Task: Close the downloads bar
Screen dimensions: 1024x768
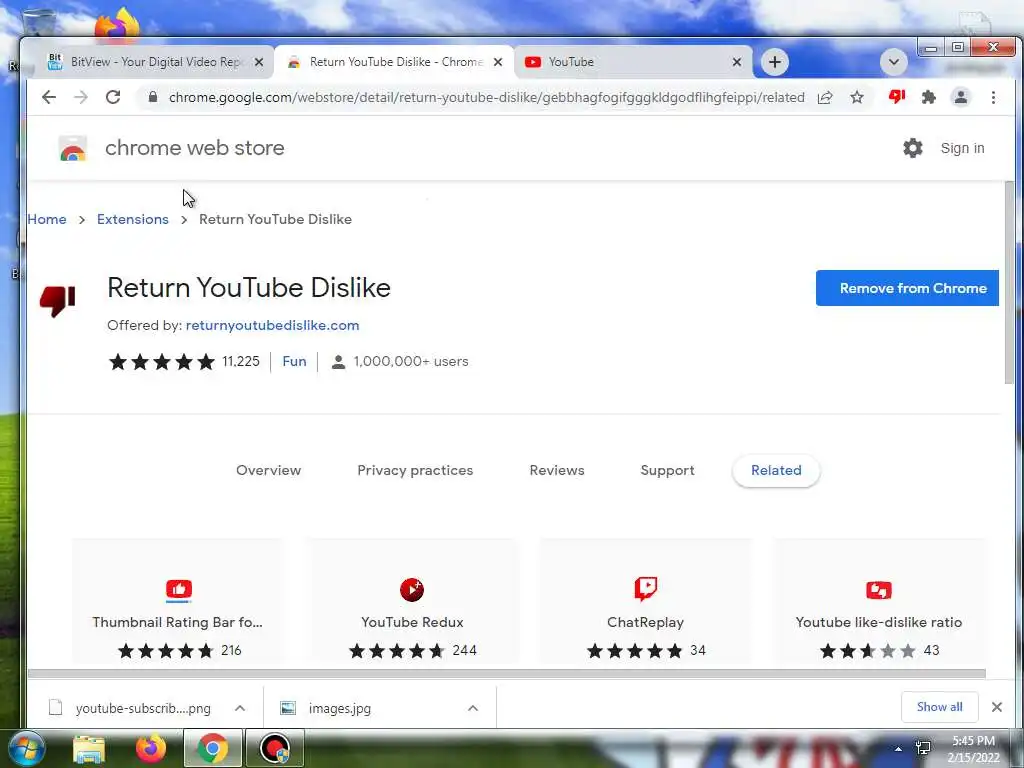Action: tap(997, 707)
